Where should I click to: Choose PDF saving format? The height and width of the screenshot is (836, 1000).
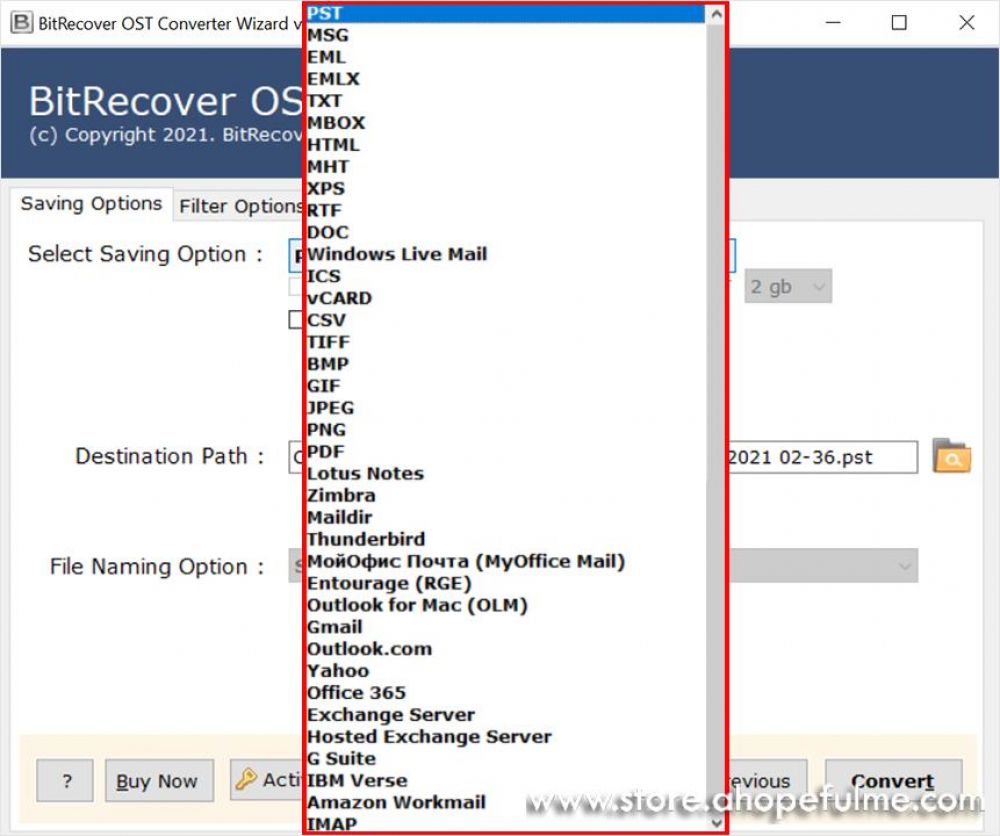tap(506, 452)
